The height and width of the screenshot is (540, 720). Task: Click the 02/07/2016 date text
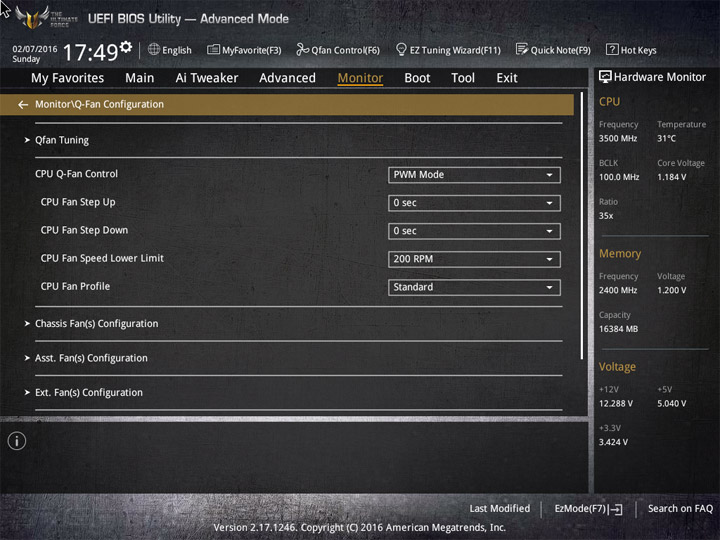point(35,49)
